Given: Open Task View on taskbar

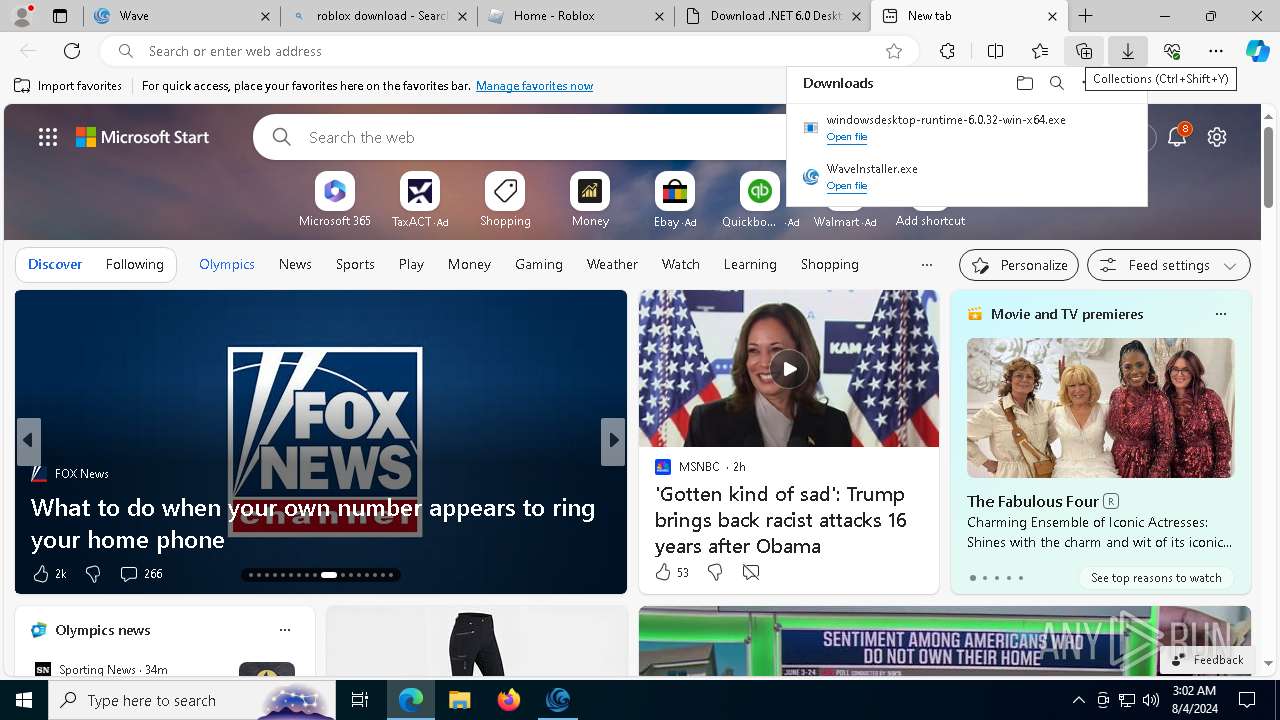Looking at the screenshot, I should 360,700.
